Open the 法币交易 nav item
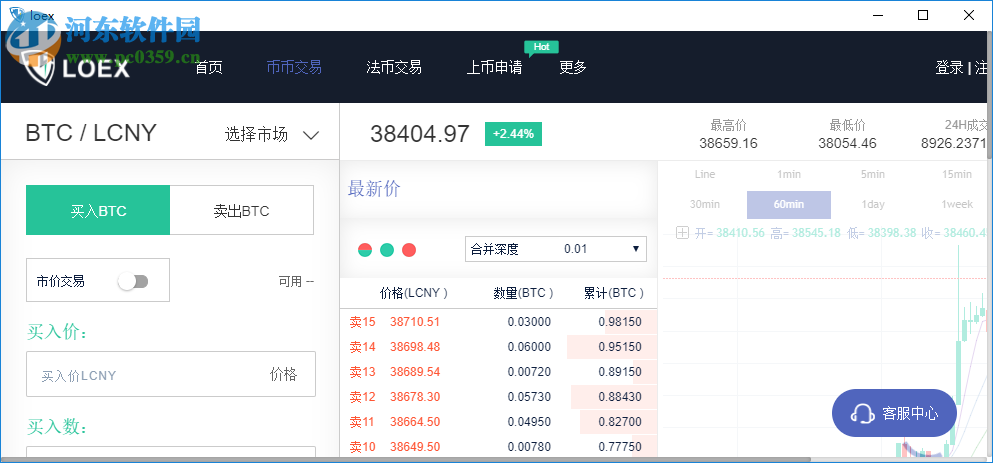Image resolution: width=993 pixels, height=463 pixels. pyautogui.click(x=394, y=67)
